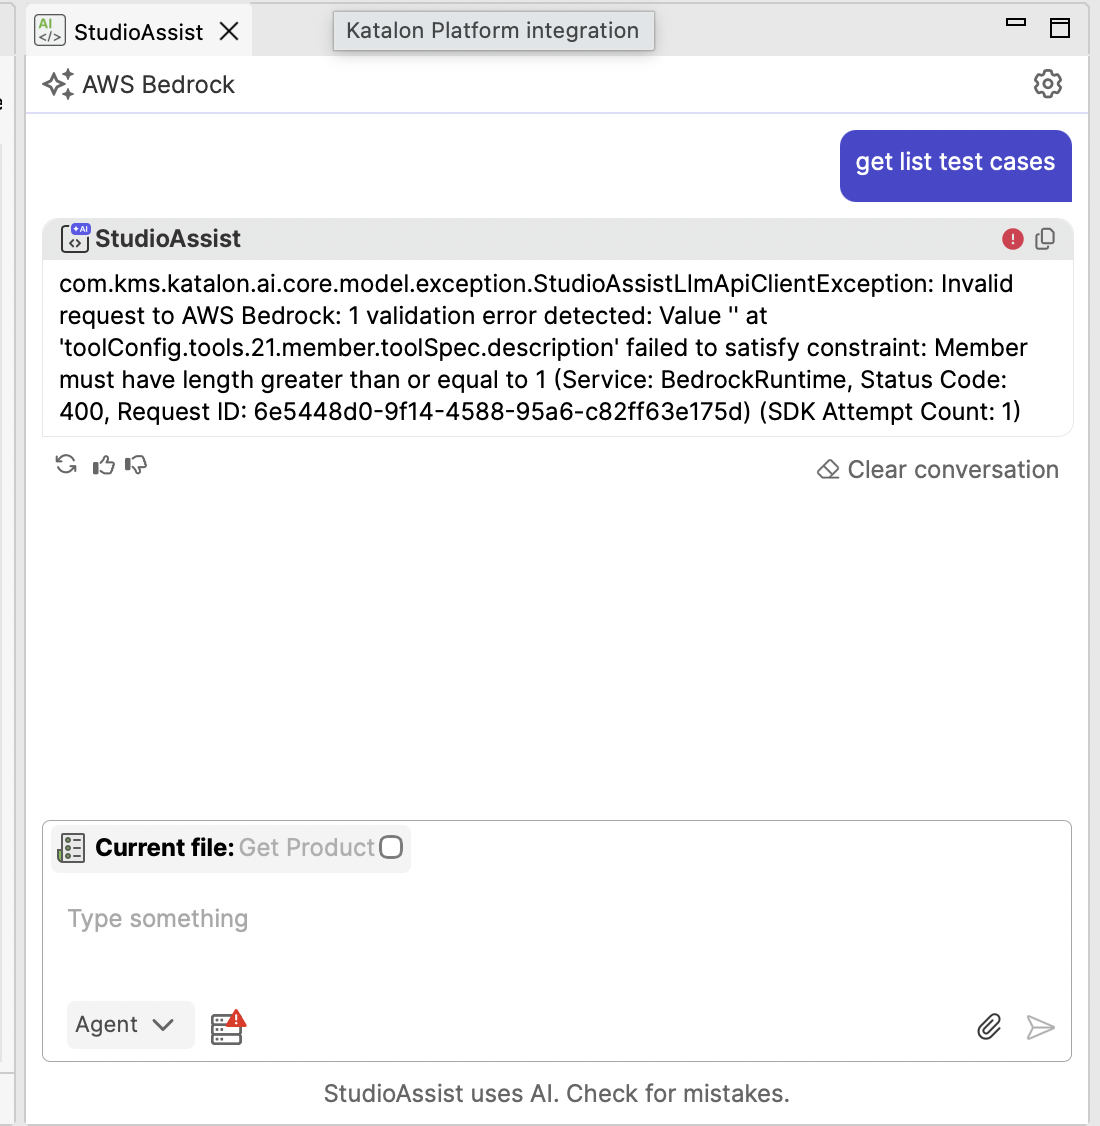Clear conversation
The height and width of the screenshot is (1126, 1100).
pyautogui.click(x=938, y=470)
